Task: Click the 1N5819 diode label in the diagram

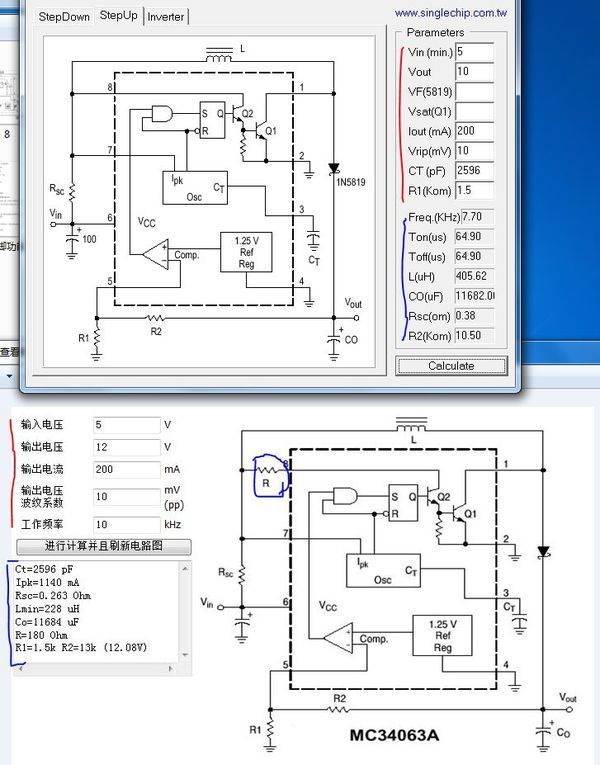Action: click(x=351, y=182)
